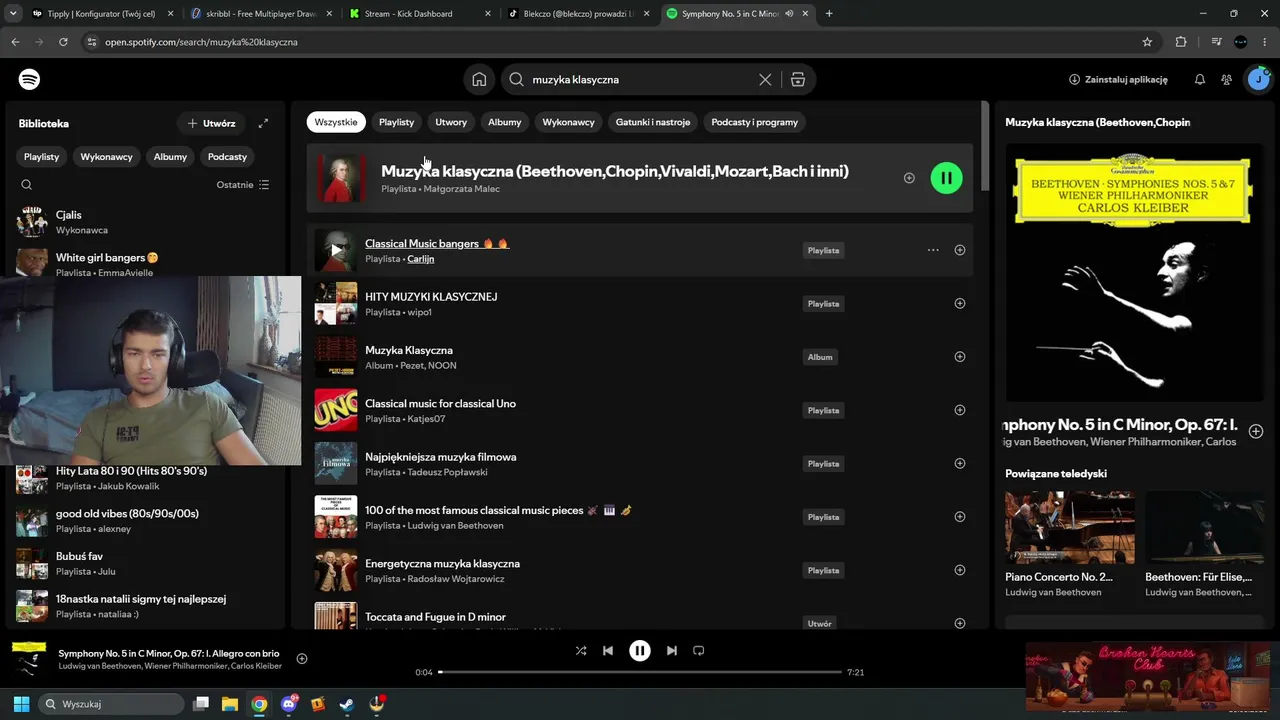Open the Friends activity icon
Viewport: 1280px width, 720px height.
(1226, 79)
